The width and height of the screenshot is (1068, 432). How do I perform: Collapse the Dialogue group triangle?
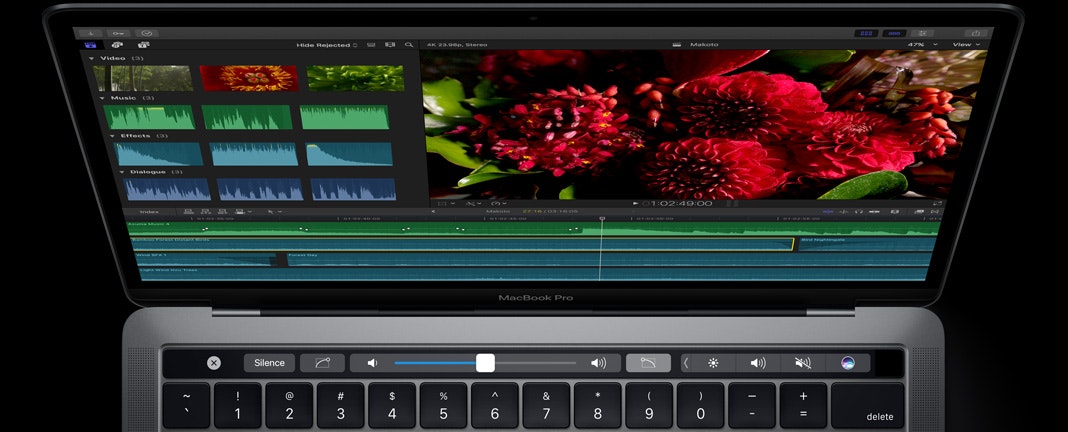click(x=122, y=172)
